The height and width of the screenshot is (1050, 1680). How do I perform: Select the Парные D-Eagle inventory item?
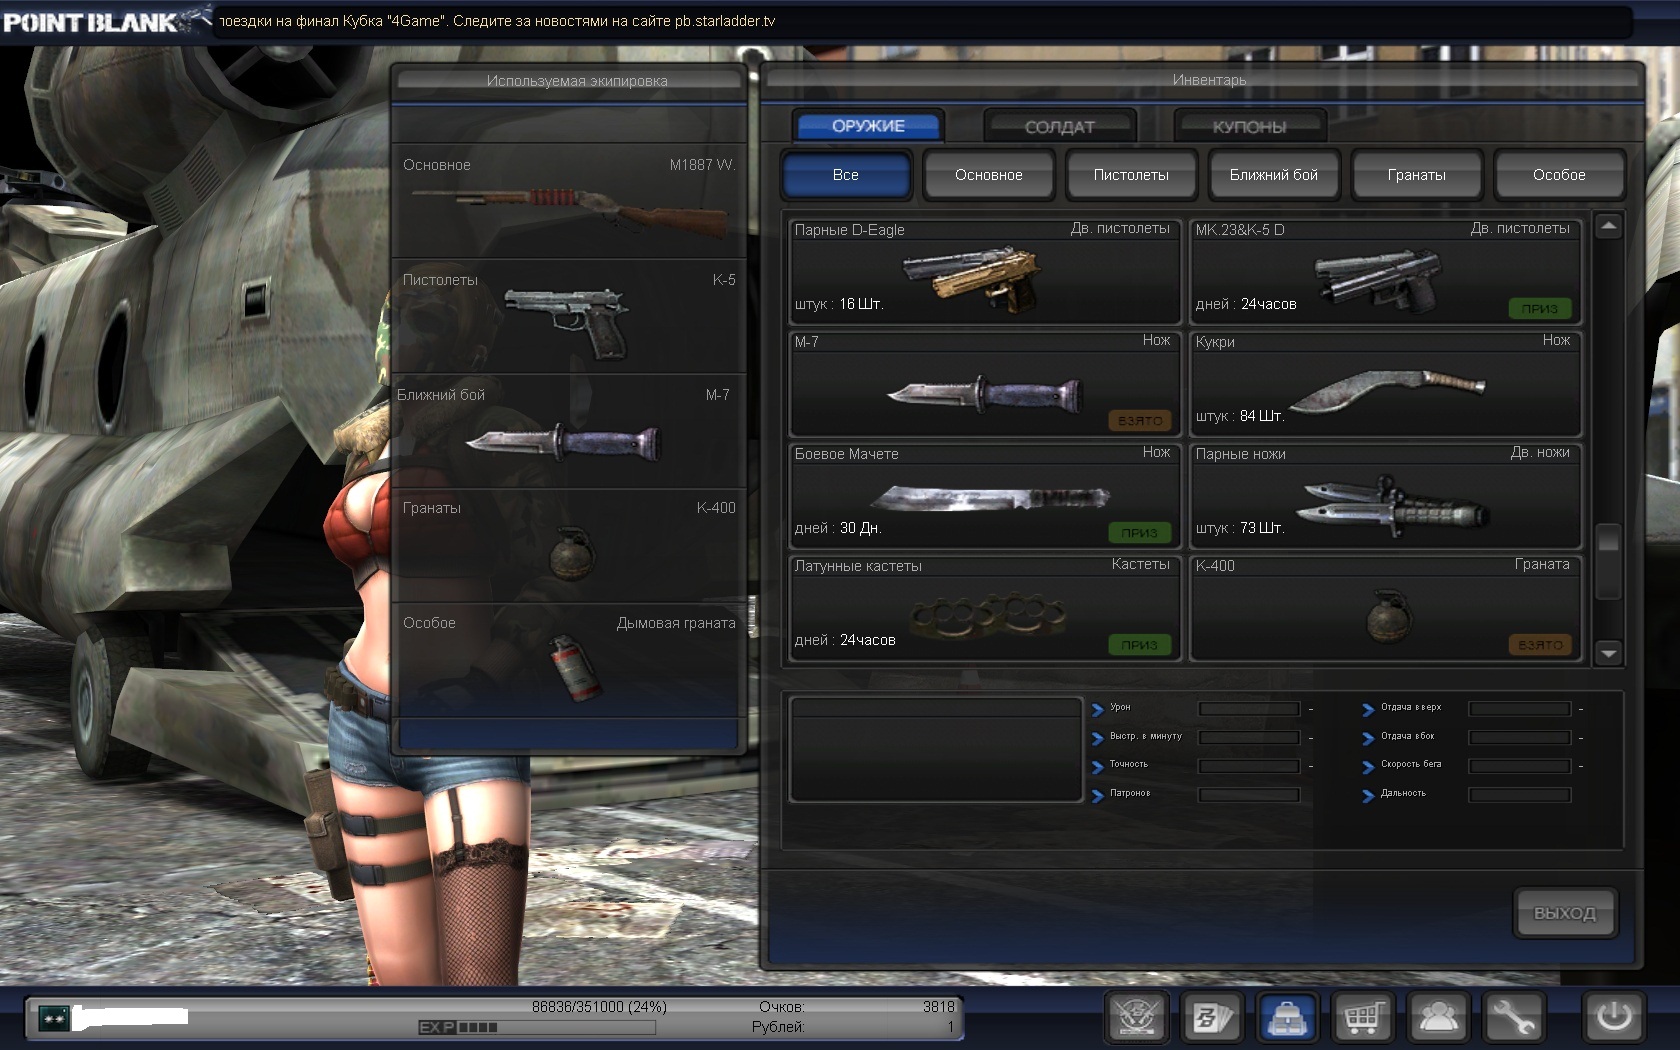(985, 271)
